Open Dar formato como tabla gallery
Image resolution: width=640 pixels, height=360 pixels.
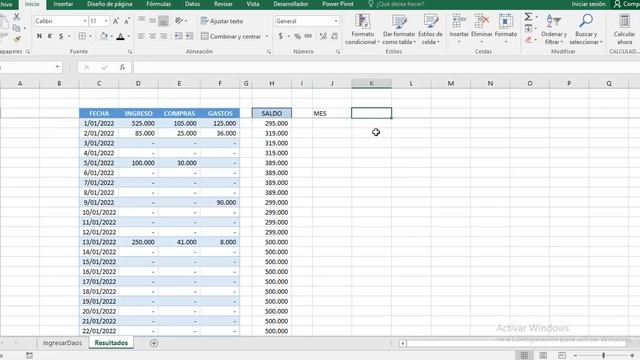(x=399, y=29)
